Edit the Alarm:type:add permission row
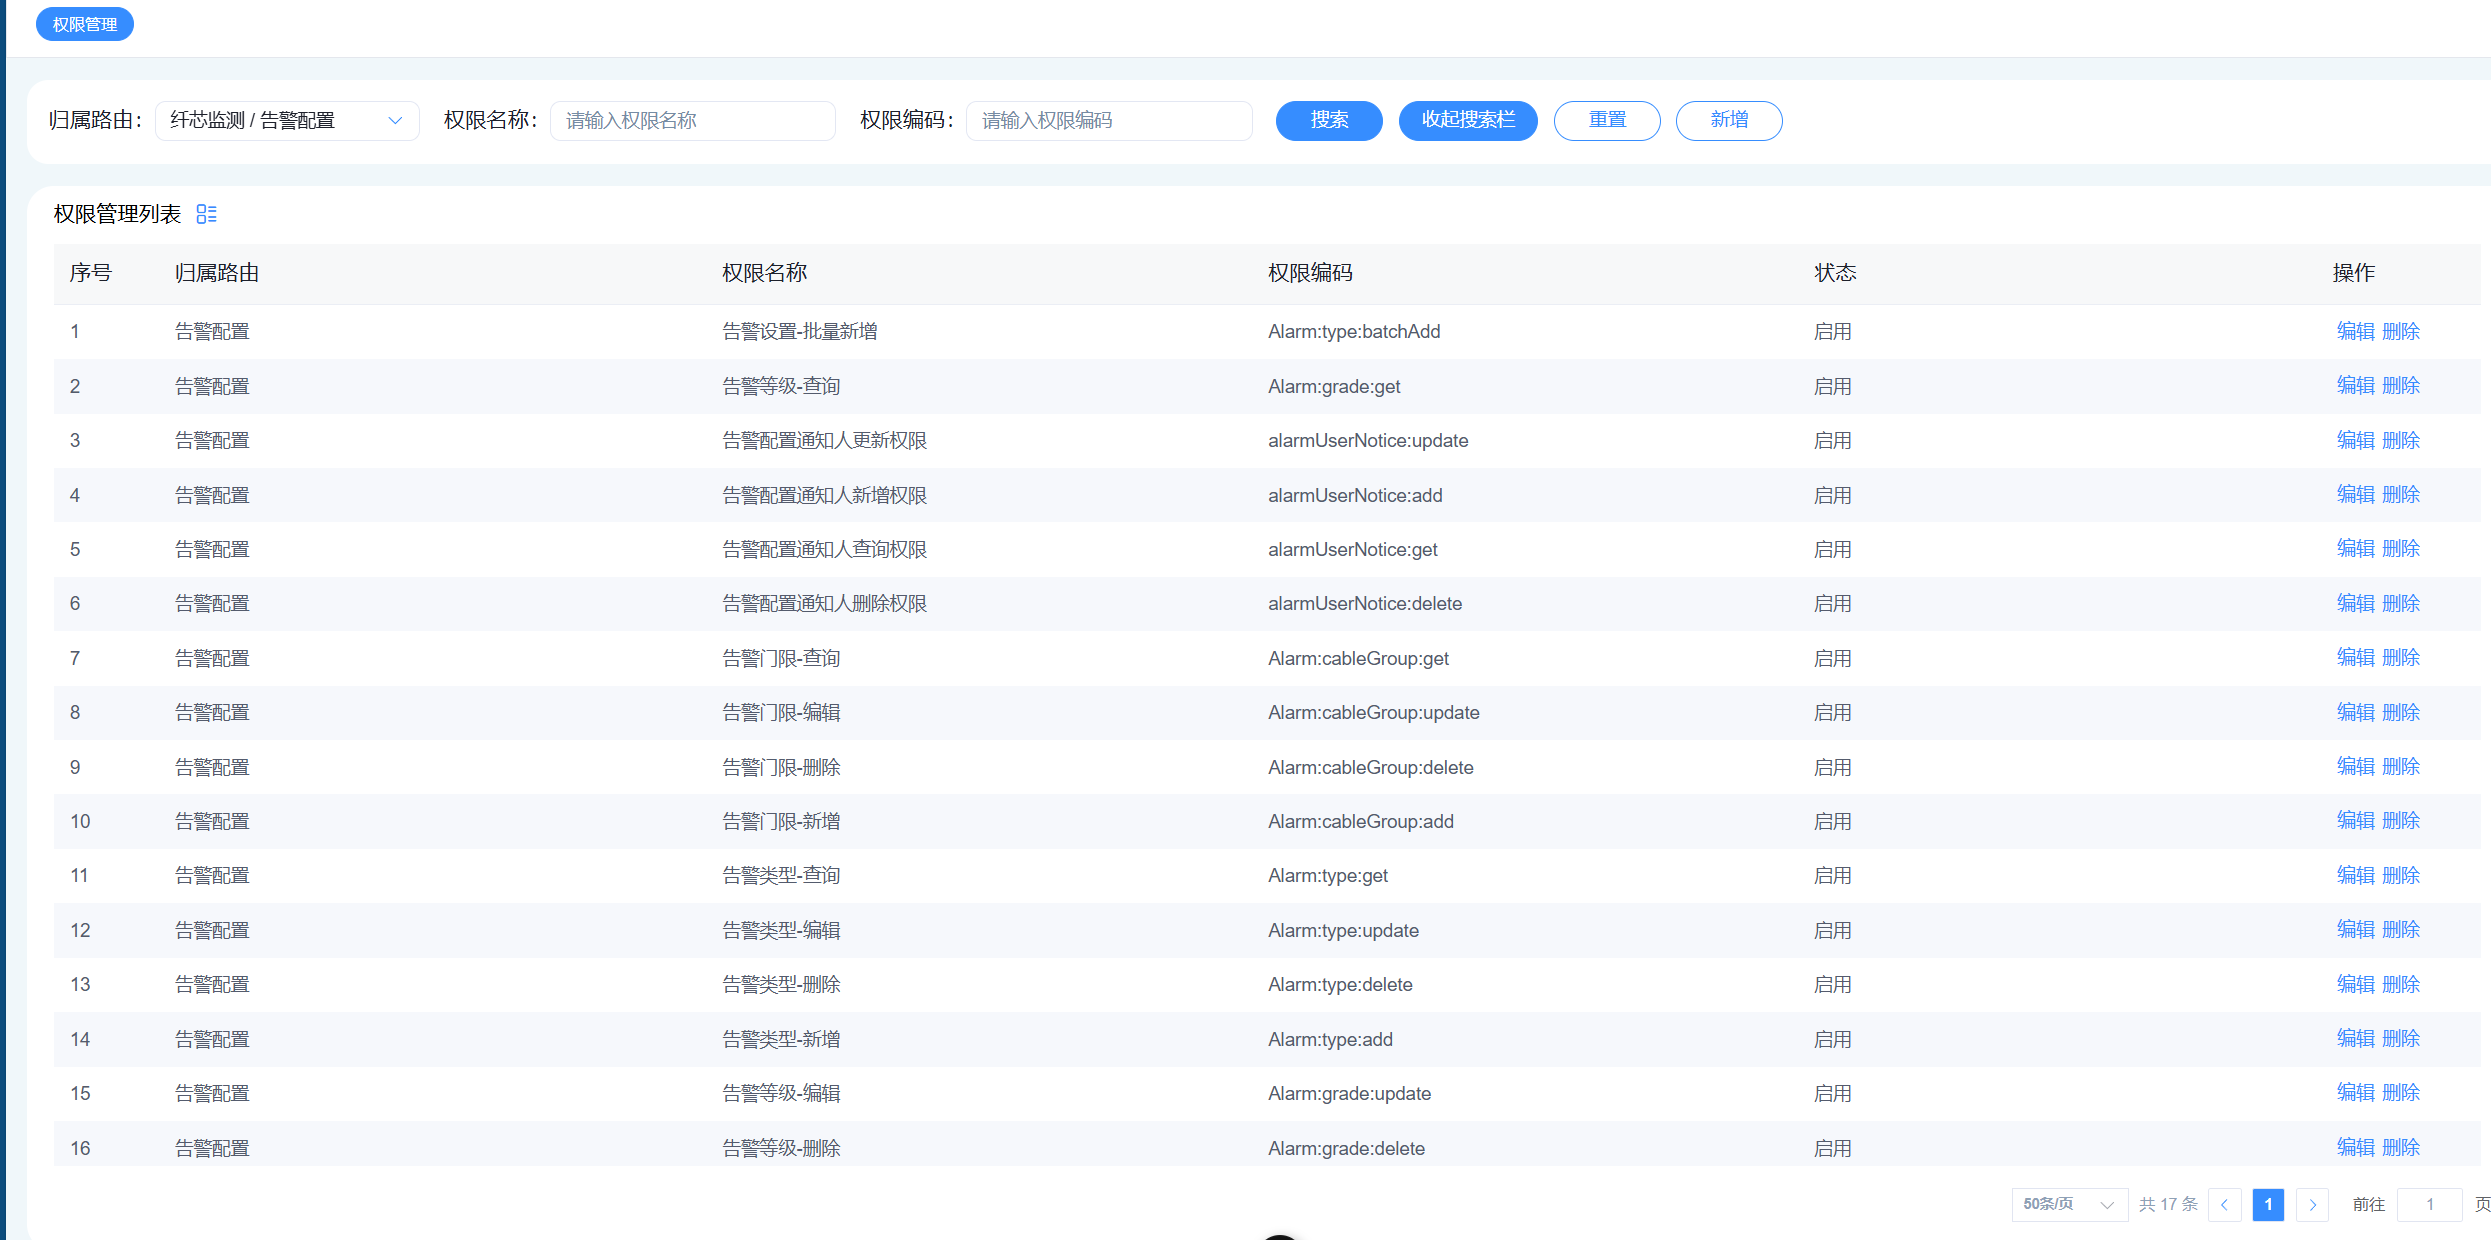2491x1240 pixels. (2355, 1038)
